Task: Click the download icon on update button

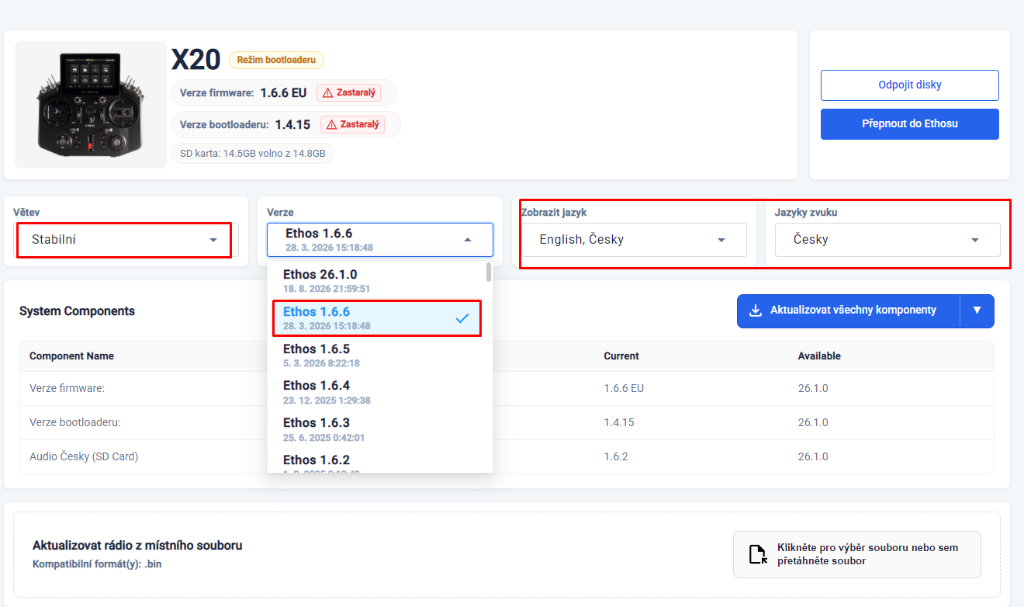Action: pos(755,310)
